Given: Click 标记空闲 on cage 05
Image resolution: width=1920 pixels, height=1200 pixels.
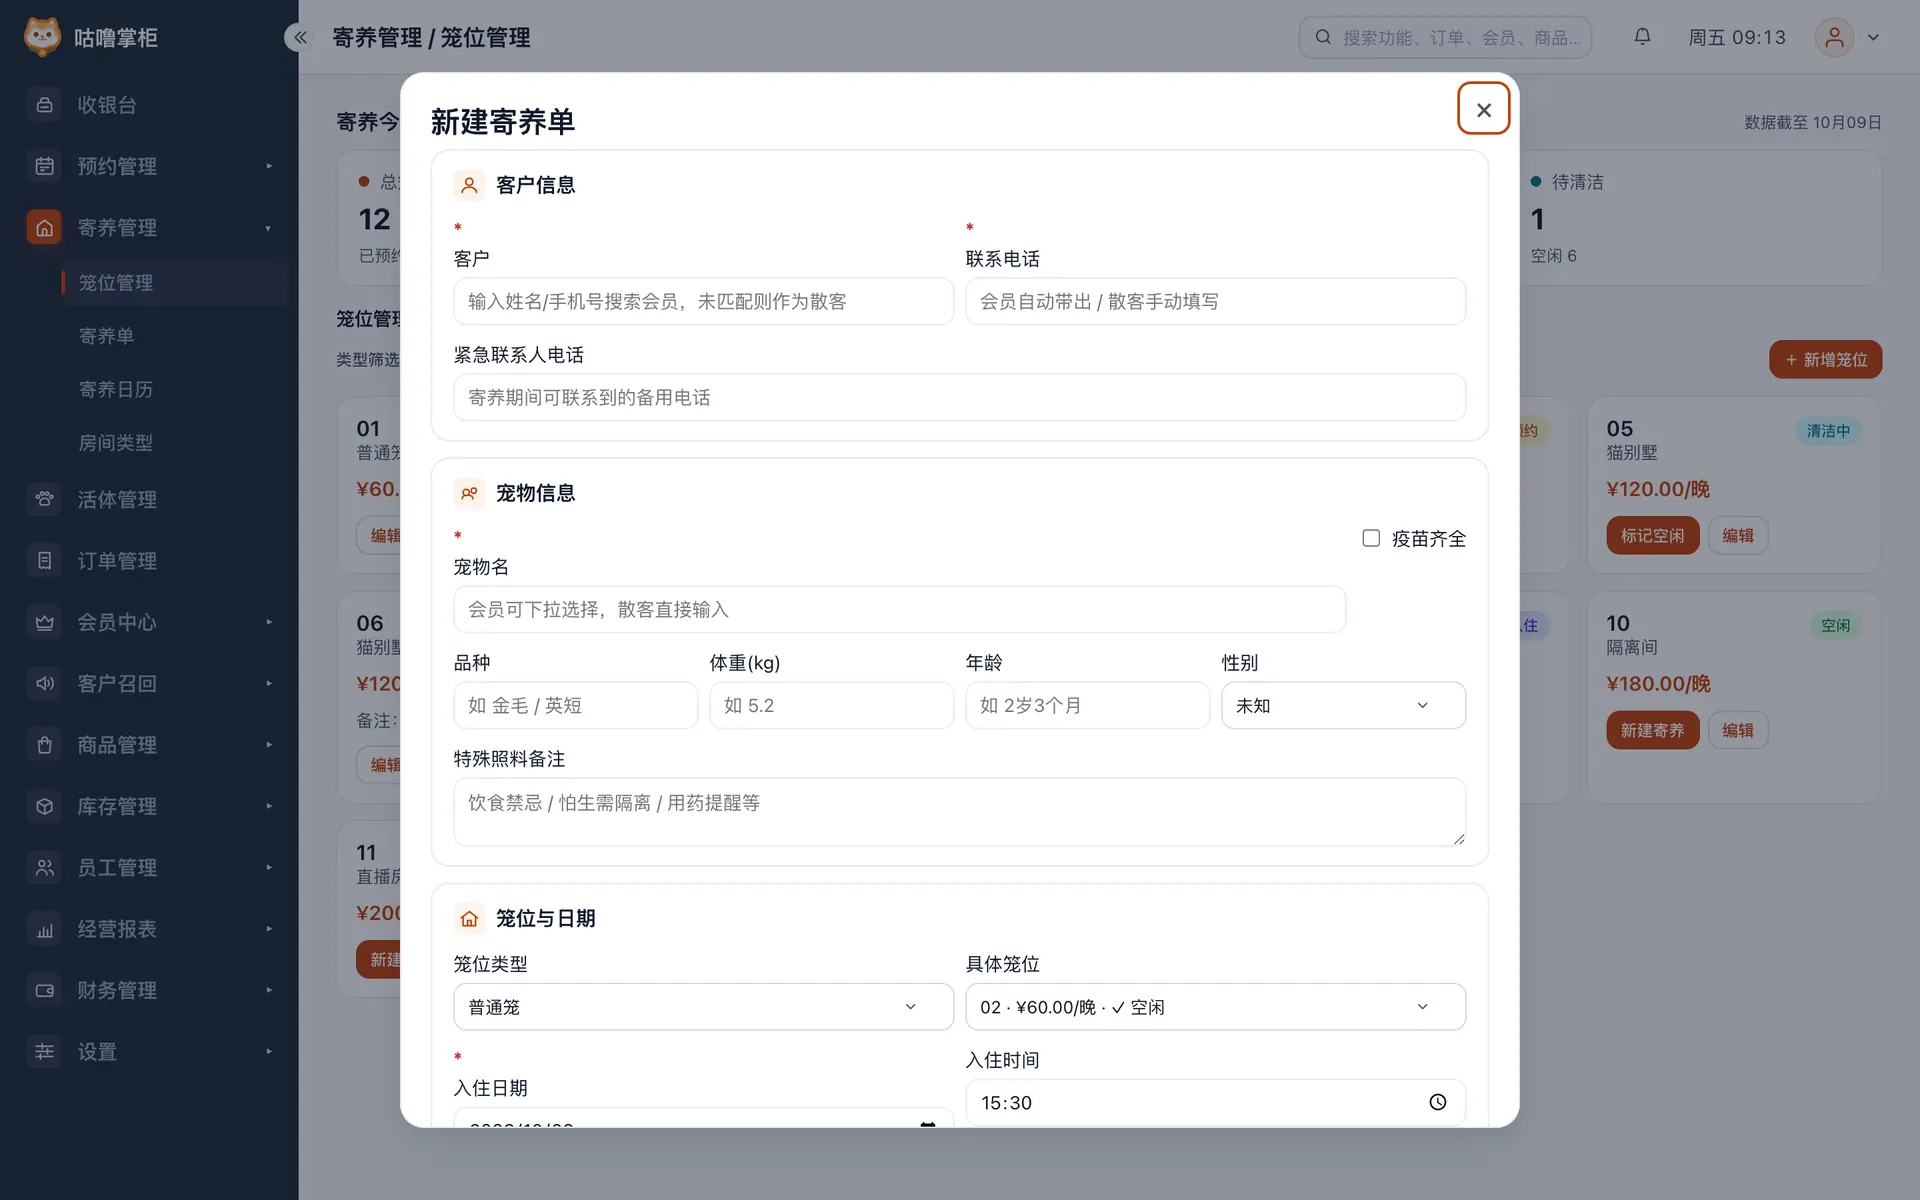Looking at the screenshot, I should pos(1652,536).
